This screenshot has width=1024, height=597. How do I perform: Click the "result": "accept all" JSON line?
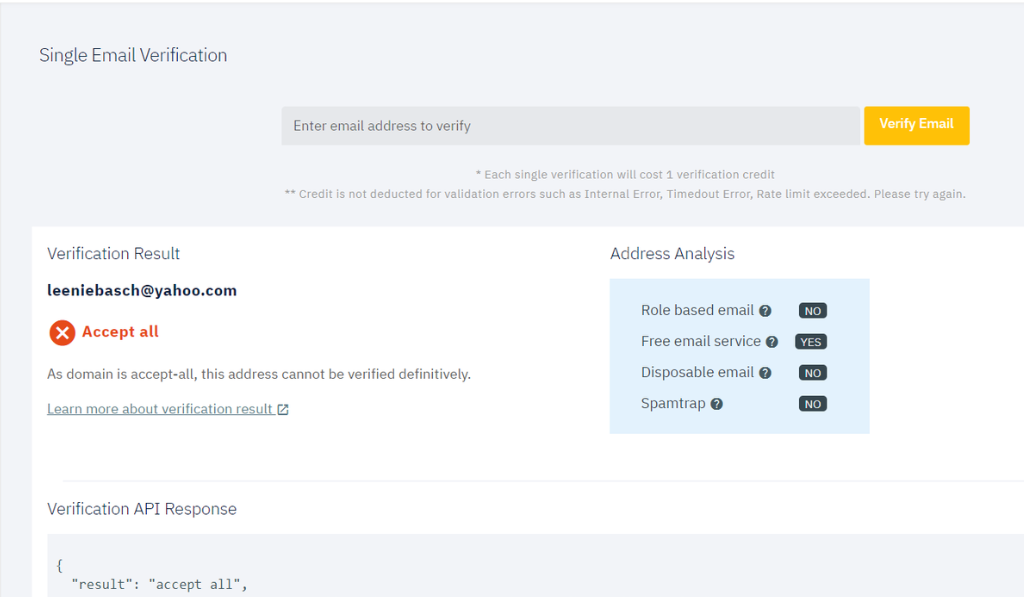(159, 585)
